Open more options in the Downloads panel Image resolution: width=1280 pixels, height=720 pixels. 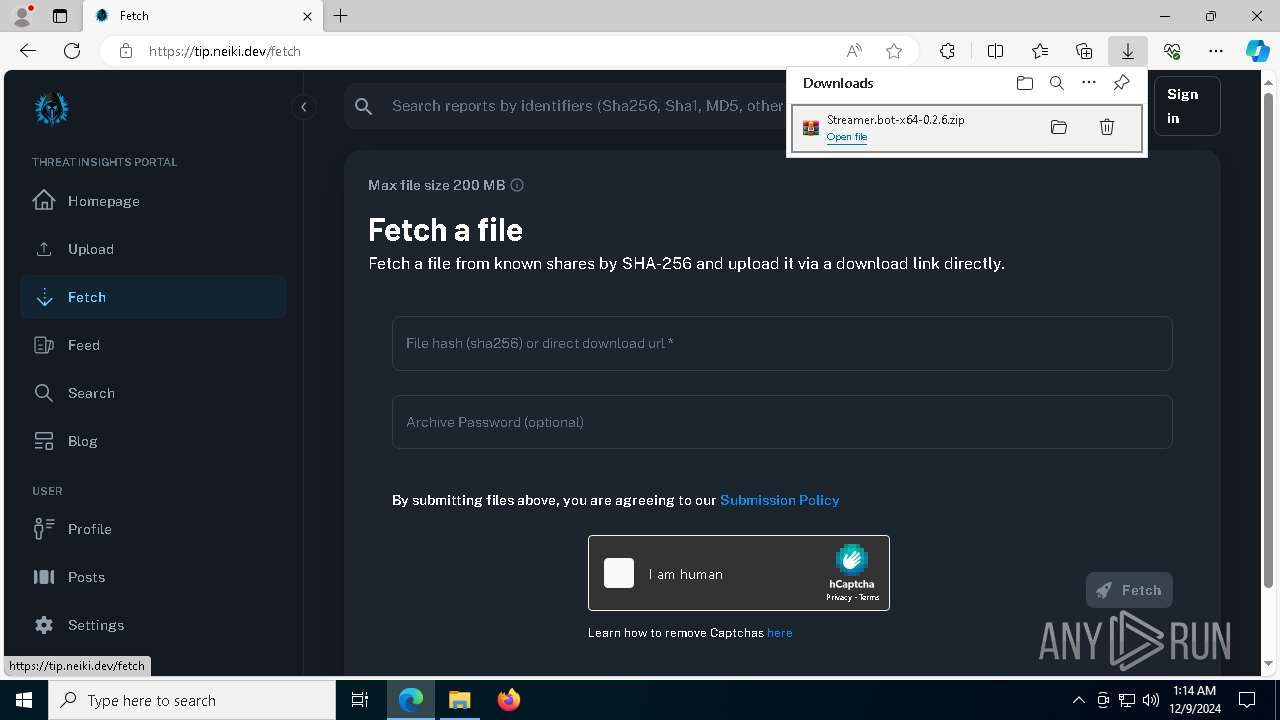(1089, 83)
